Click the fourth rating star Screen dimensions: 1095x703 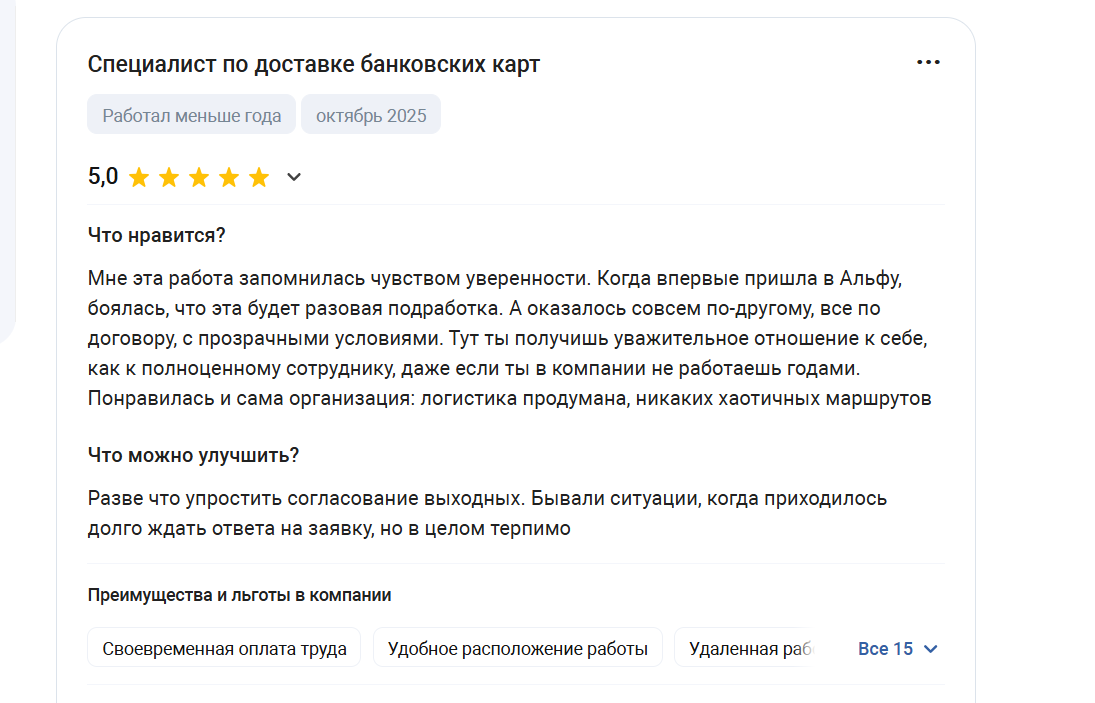[229, 178]
